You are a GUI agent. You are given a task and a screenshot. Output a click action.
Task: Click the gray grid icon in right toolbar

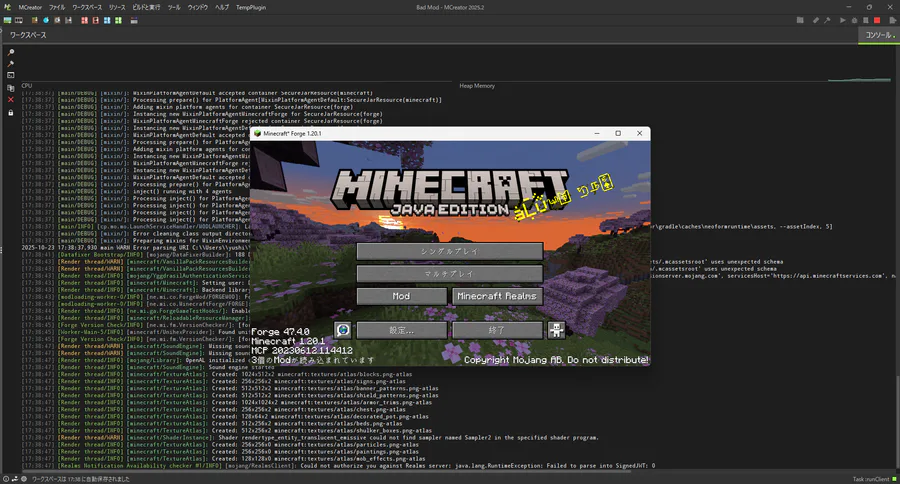(800, 20)
